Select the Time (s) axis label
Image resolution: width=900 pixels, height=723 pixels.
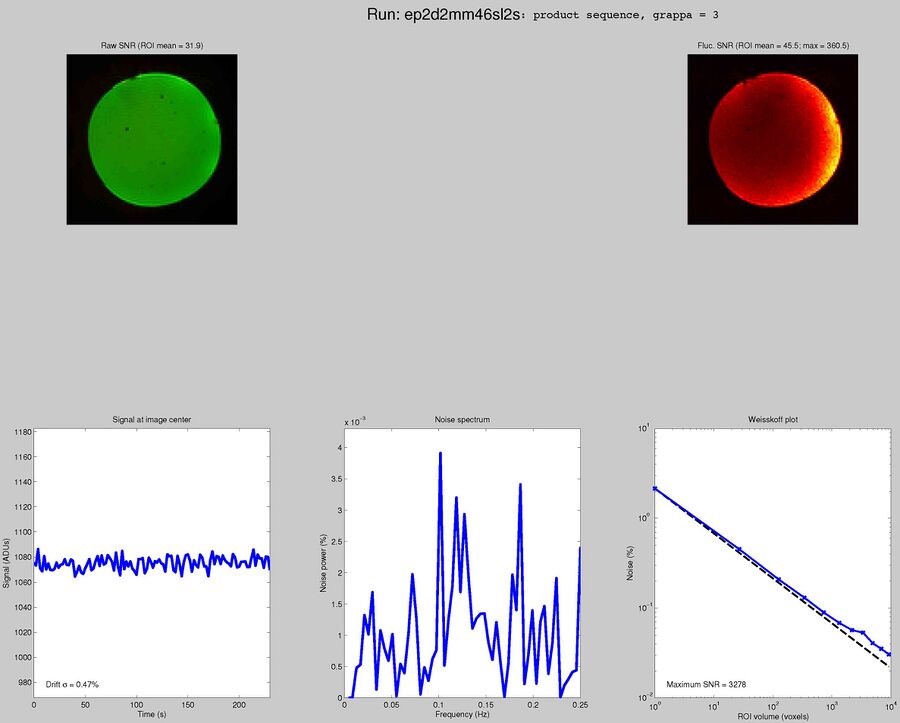pos(150,714)
